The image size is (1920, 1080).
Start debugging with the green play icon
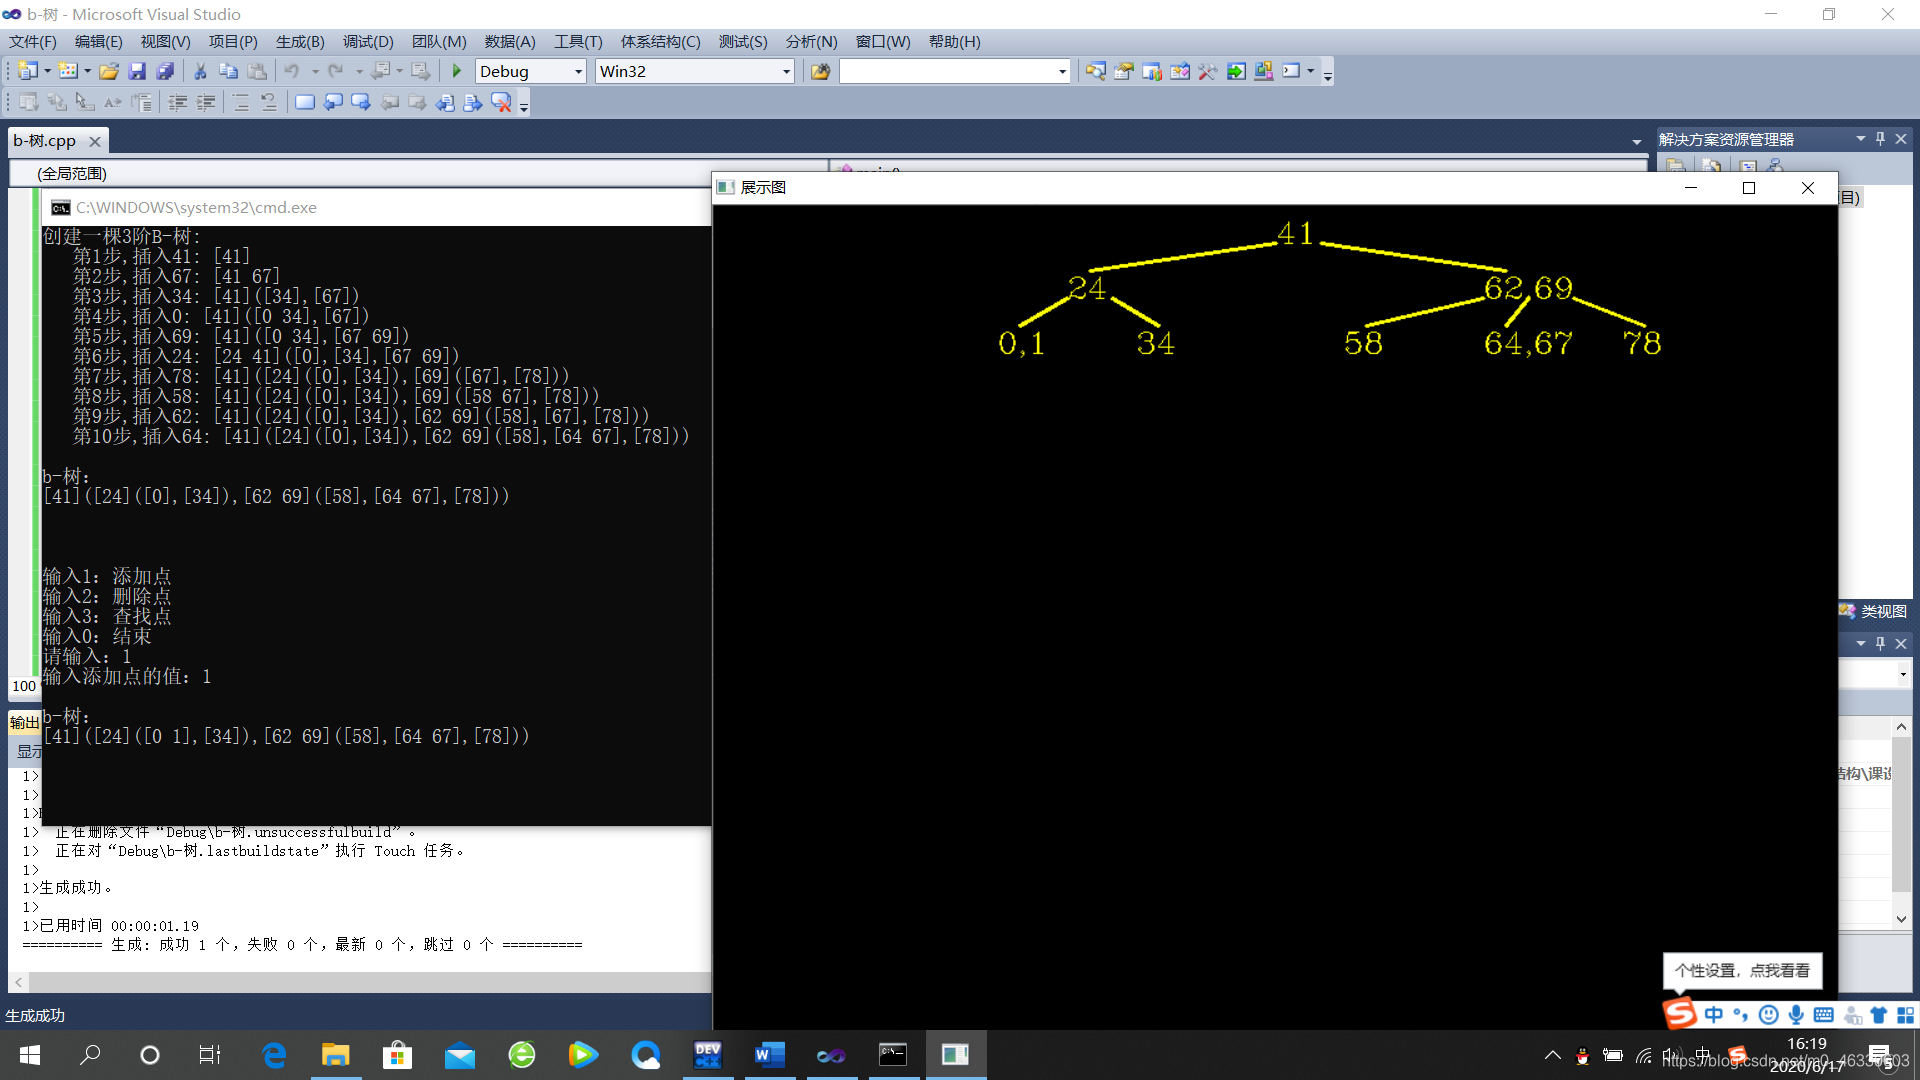457,71
